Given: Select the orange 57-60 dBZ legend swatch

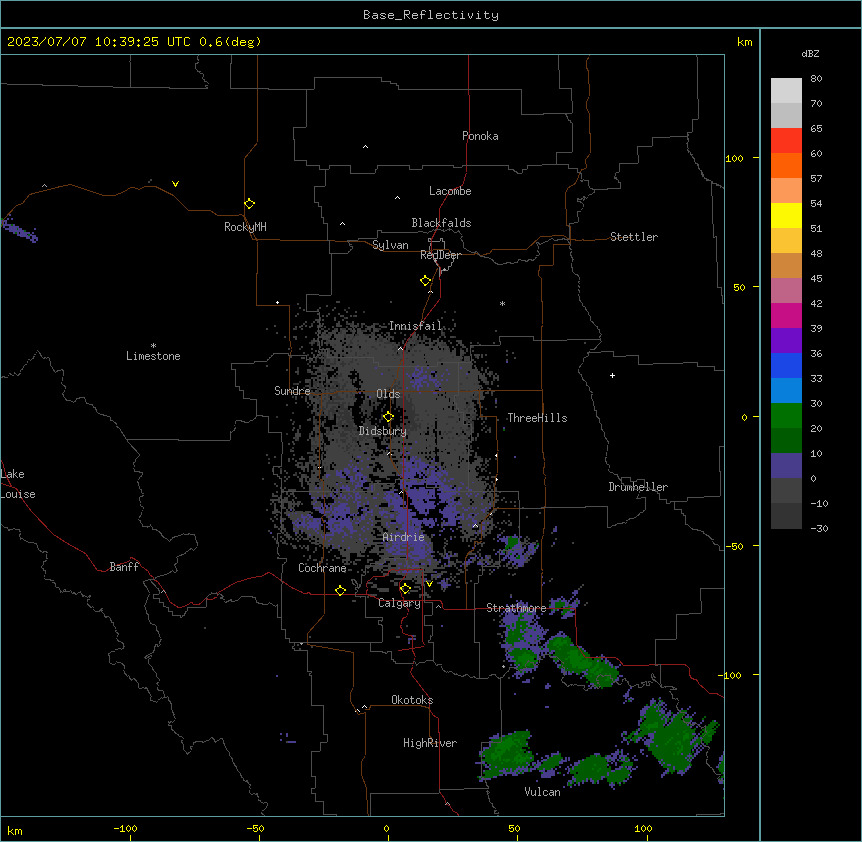Looking at the screenshot, I should pyautogui.click(x=786, y=165).
